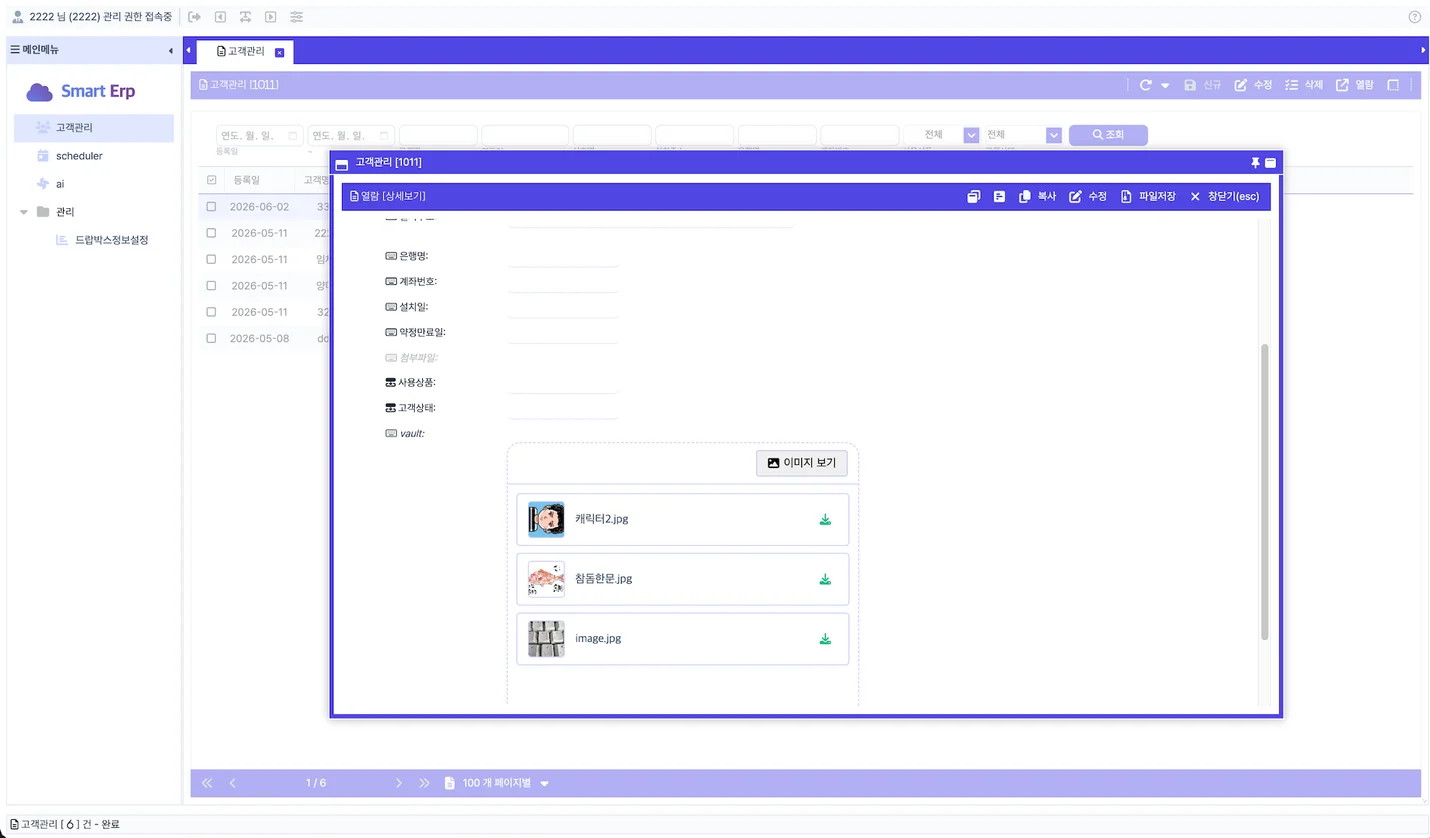The width and height of the screenshot is (1430, 838).
Task: Download the image.jpg attachment
Action: coord(825,639)
